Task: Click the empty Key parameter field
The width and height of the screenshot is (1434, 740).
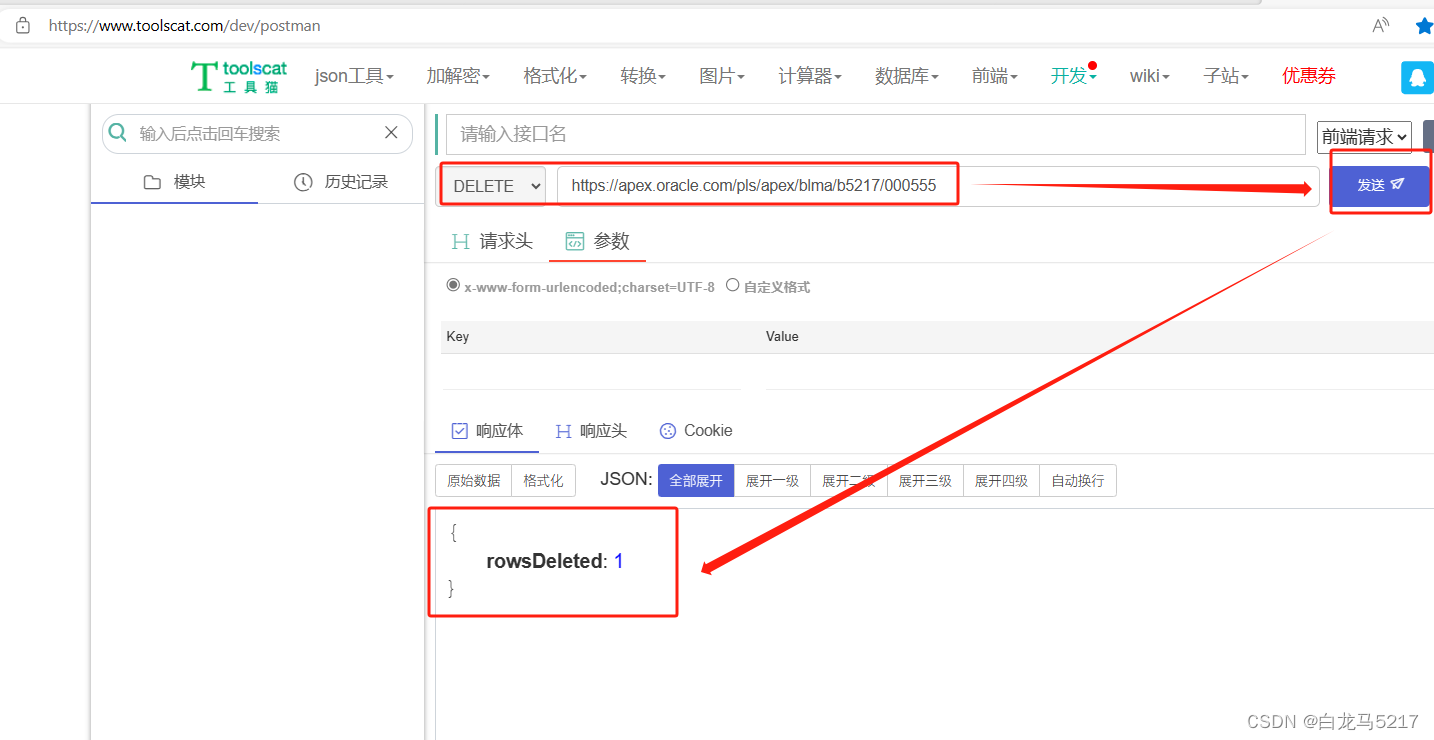Action: point(591,372)
